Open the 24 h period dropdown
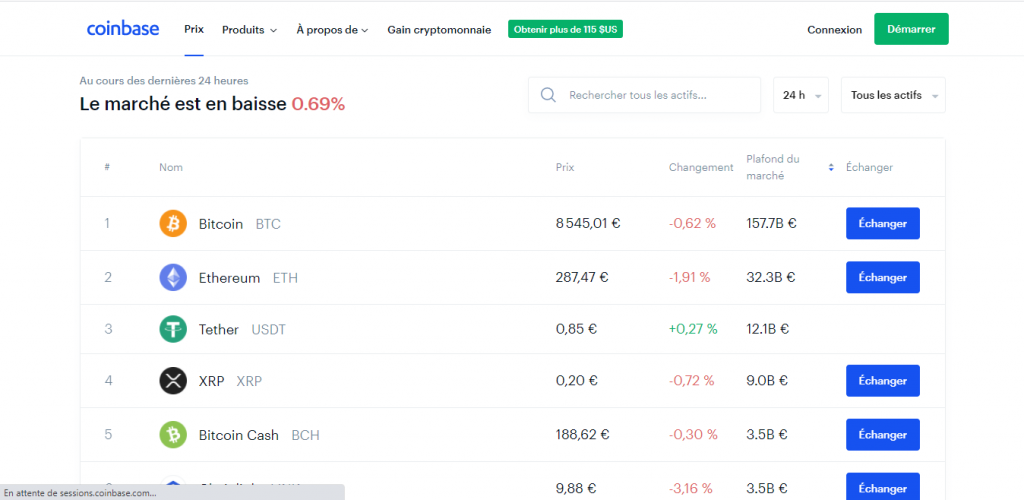The image size is (1024, 500). [801, 95]
